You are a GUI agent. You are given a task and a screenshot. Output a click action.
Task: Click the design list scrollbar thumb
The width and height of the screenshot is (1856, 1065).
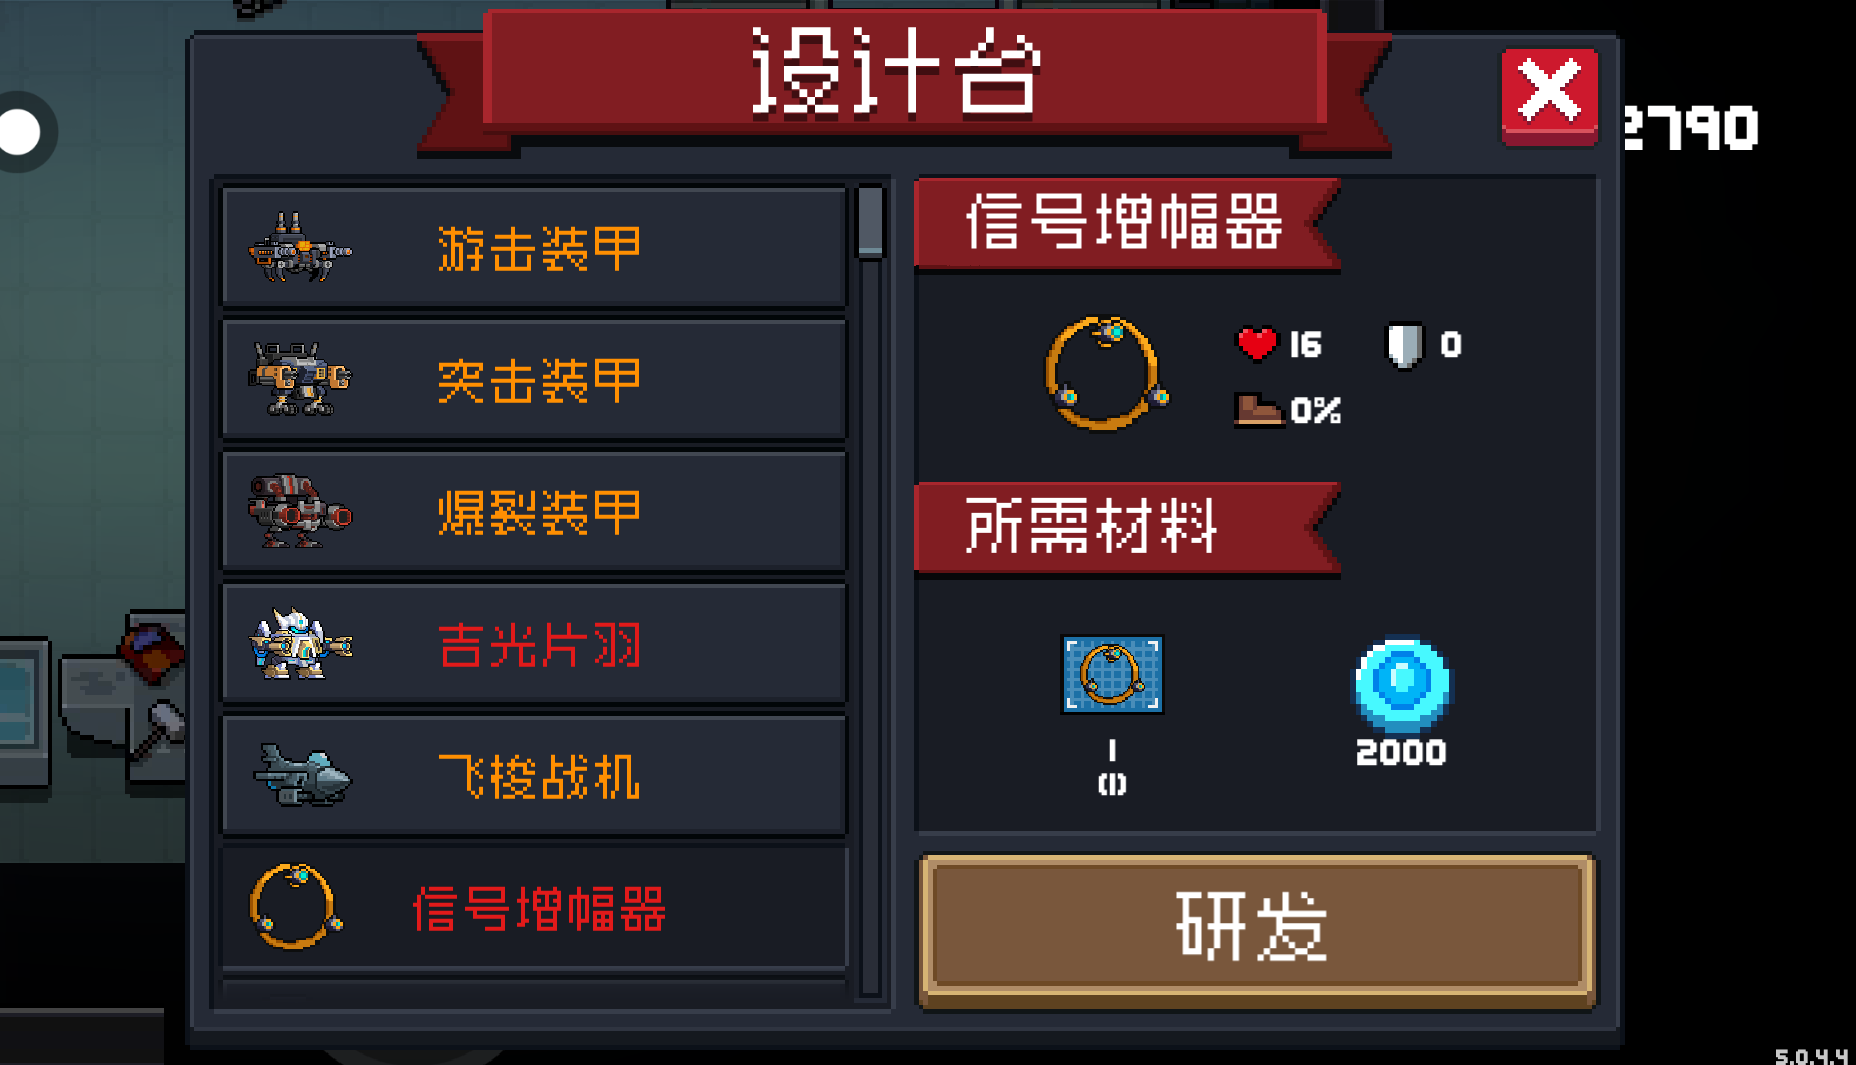click(871, 222)
